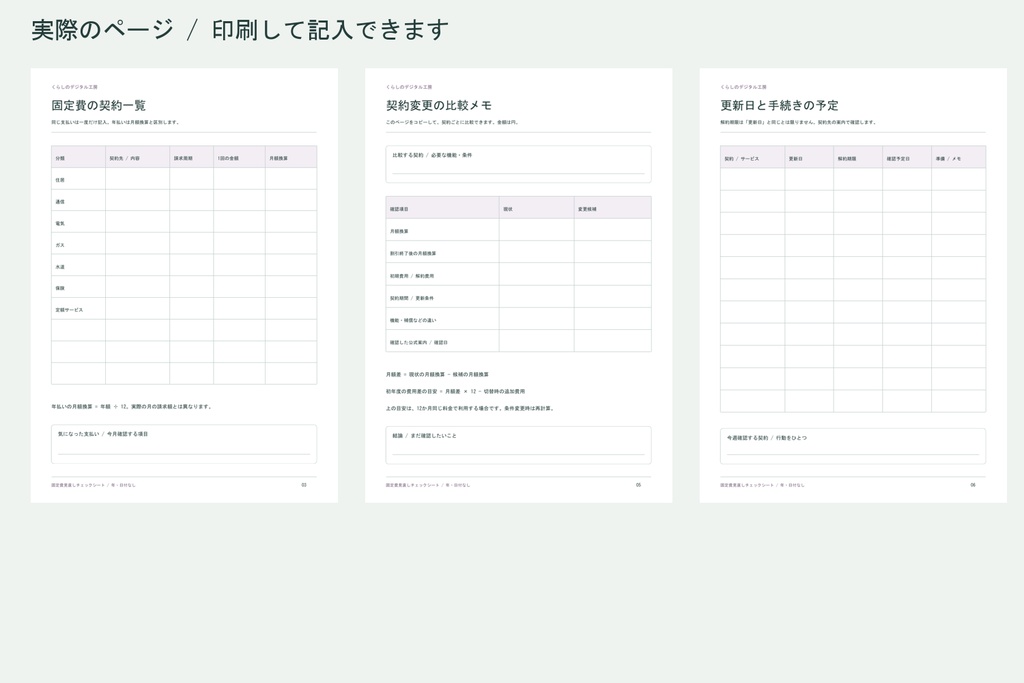The height and width of the screenshot is (683, 1024).
Task: Click page number 06 in the footer
Action: pyautogui.click(x=972, y=485)
